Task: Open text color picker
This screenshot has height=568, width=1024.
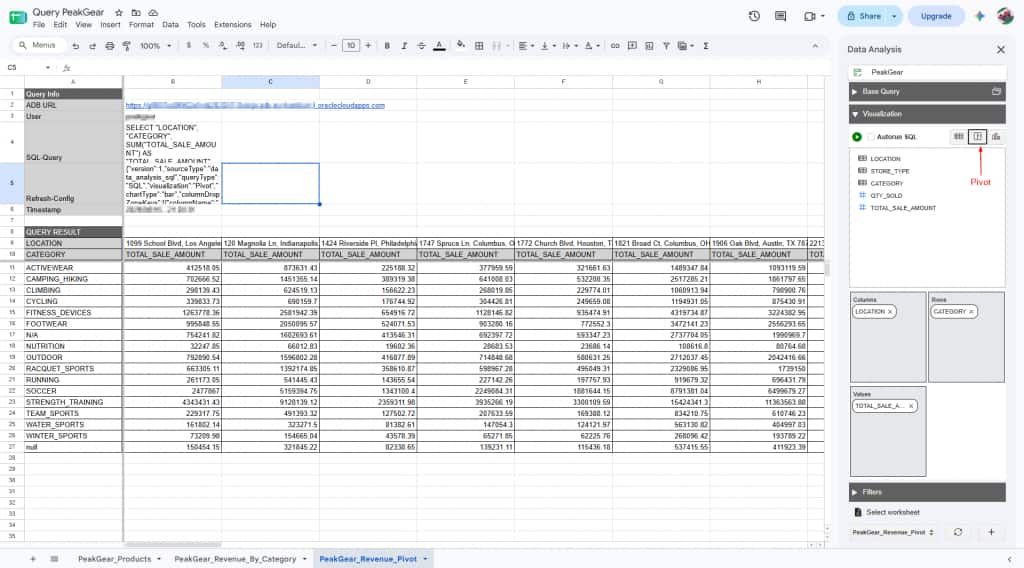Action: (440, 46)
